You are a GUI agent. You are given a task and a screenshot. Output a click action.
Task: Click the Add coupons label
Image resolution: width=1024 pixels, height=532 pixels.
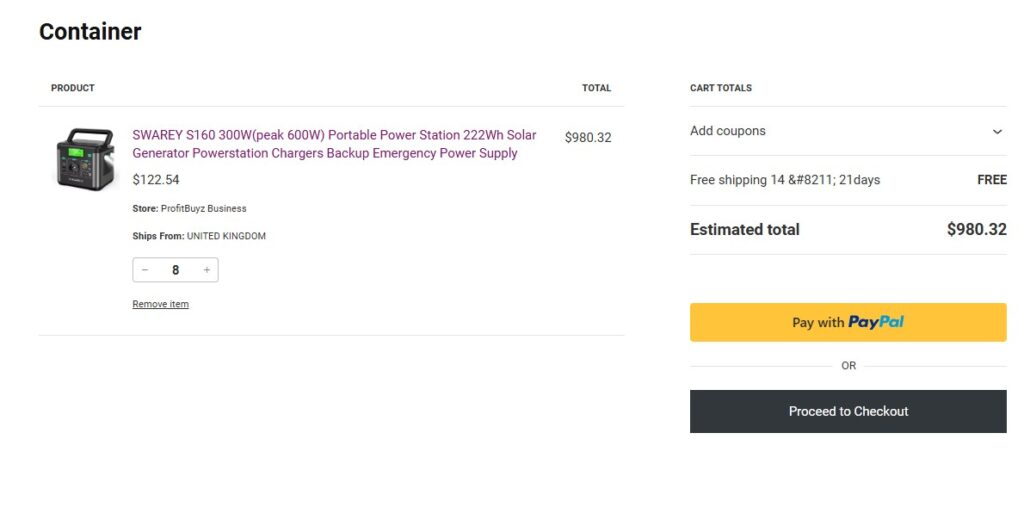(x=728, y=131)
